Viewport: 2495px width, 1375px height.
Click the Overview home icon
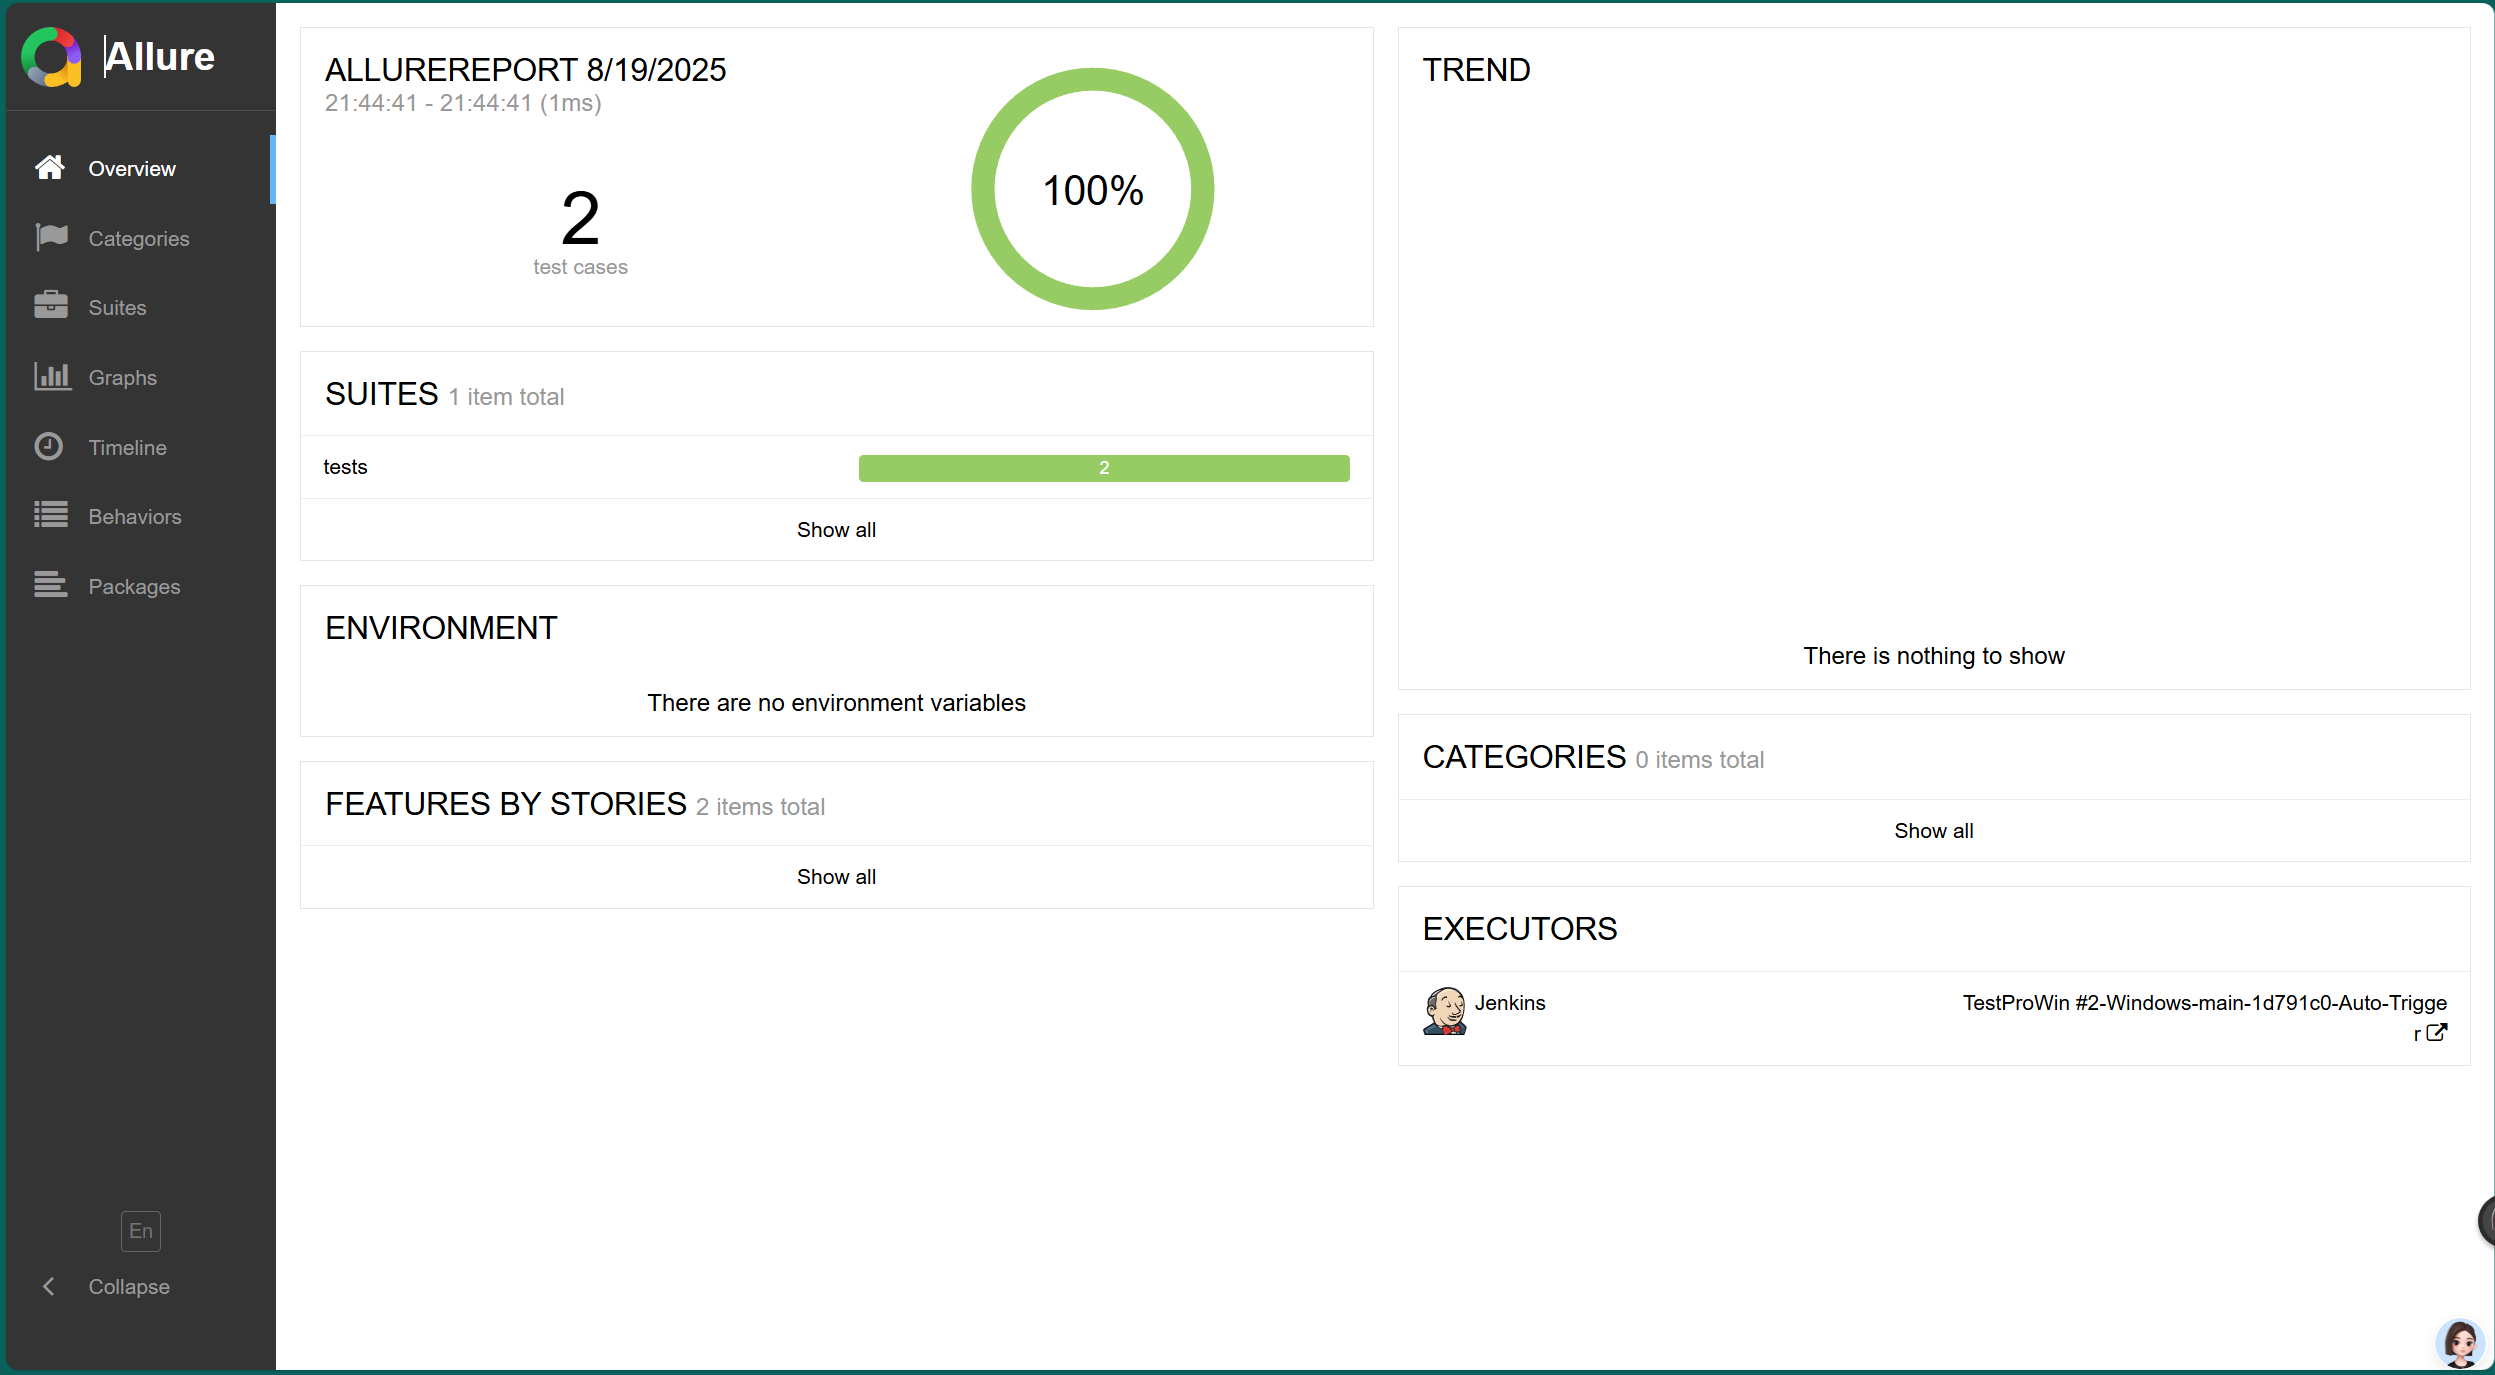point(50,168)
